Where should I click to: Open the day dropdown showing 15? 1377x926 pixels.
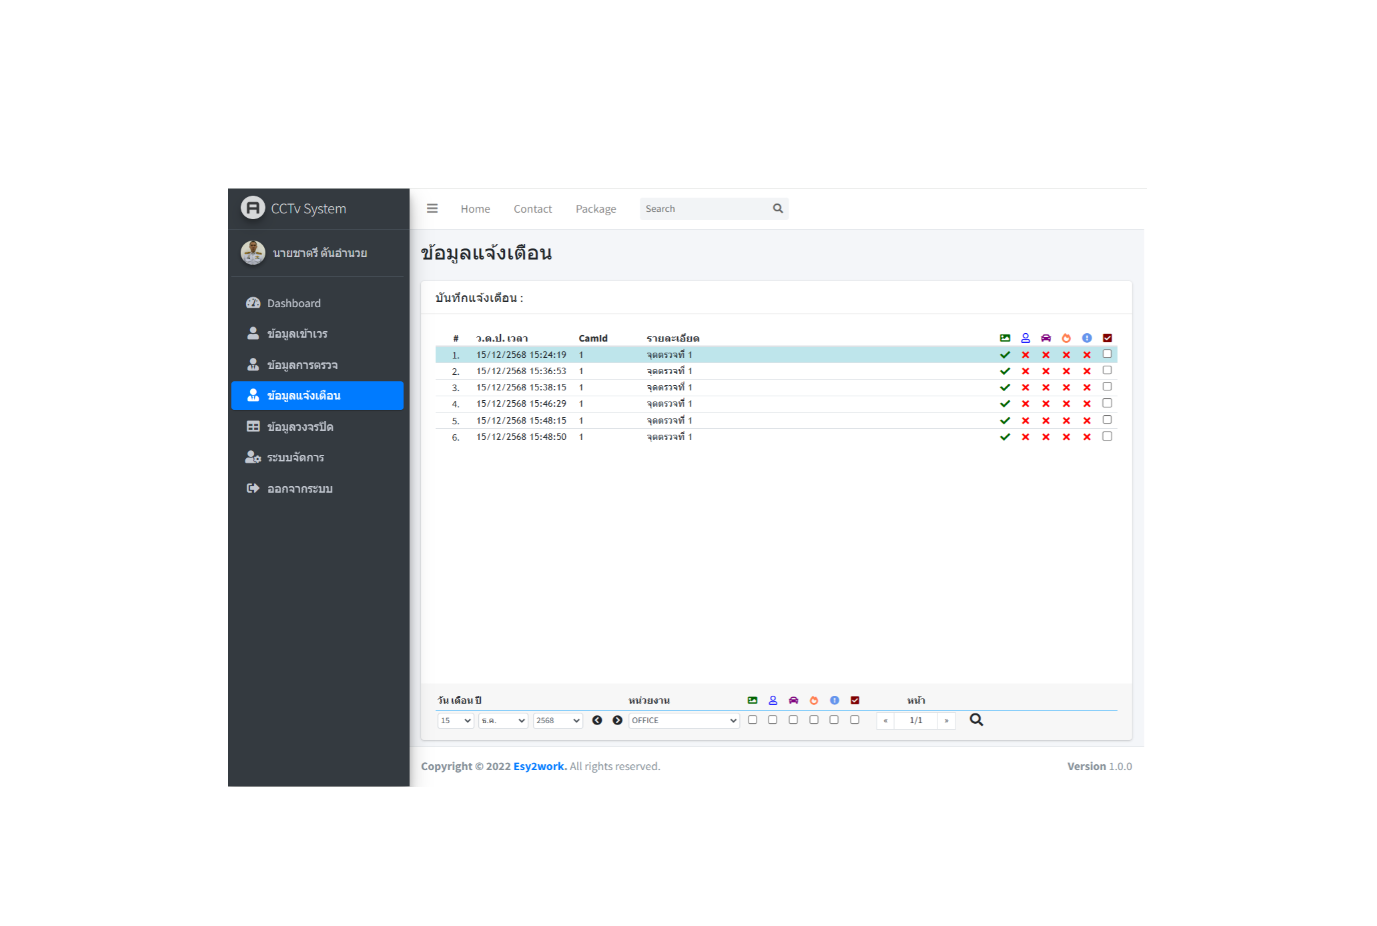pos(455,720)
